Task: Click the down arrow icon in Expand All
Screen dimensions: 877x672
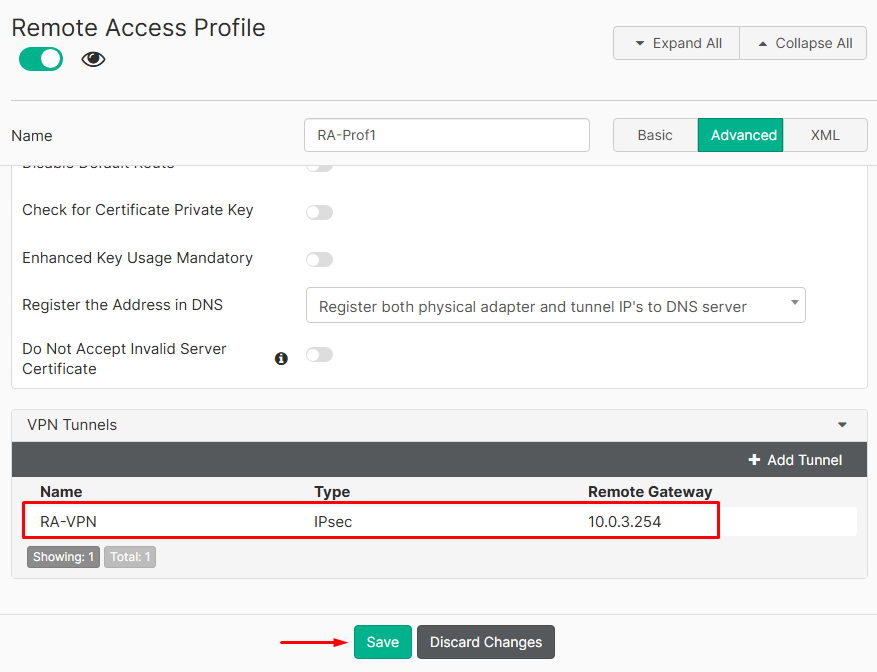Action: pyautogui.click(x=641, y=43)
